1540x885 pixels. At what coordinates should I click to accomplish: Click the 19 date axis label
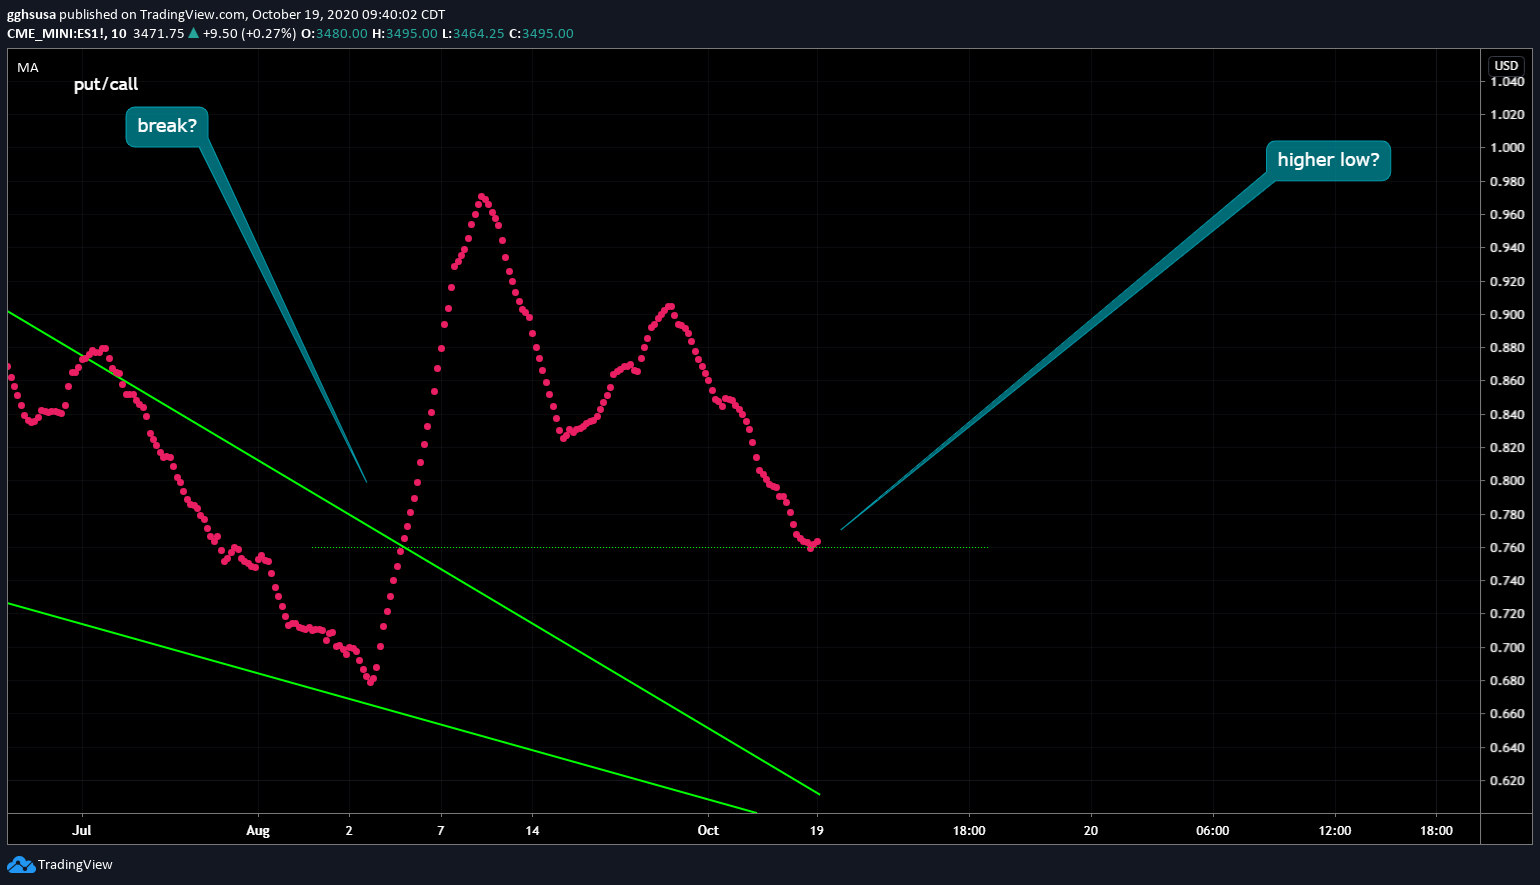pos(817,830)
